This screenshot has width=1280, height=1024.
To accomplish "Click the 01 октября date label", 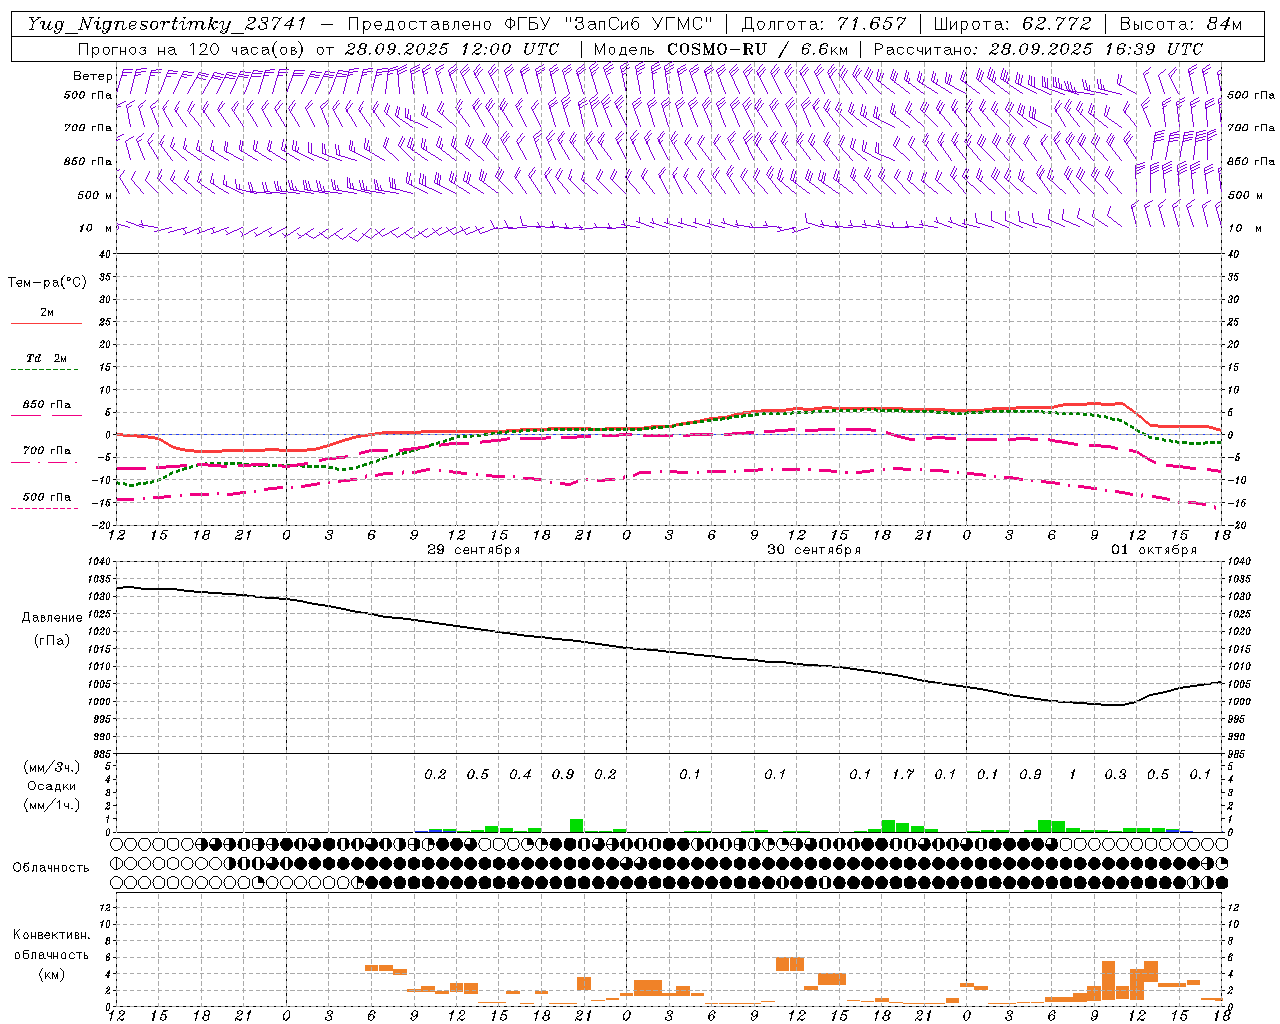I will pos(1154,550).
